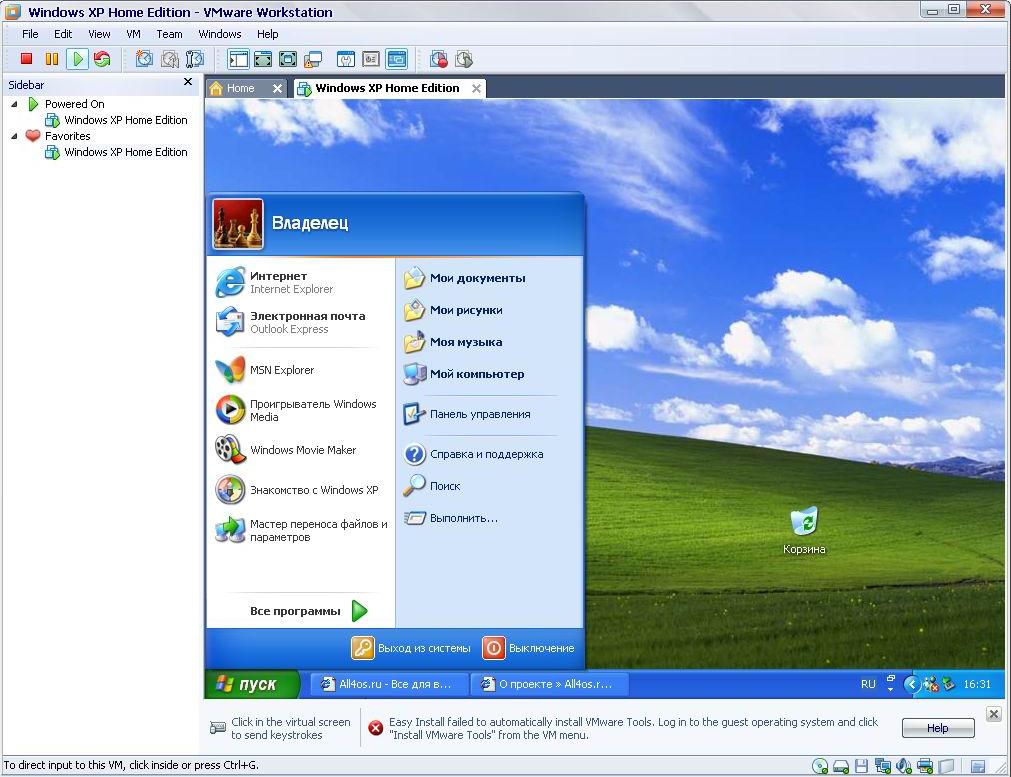Click the green Power On toolbar button
The width and height of the screenshot is (1011, 777).
pyautogui.click(x=77, y=59)
